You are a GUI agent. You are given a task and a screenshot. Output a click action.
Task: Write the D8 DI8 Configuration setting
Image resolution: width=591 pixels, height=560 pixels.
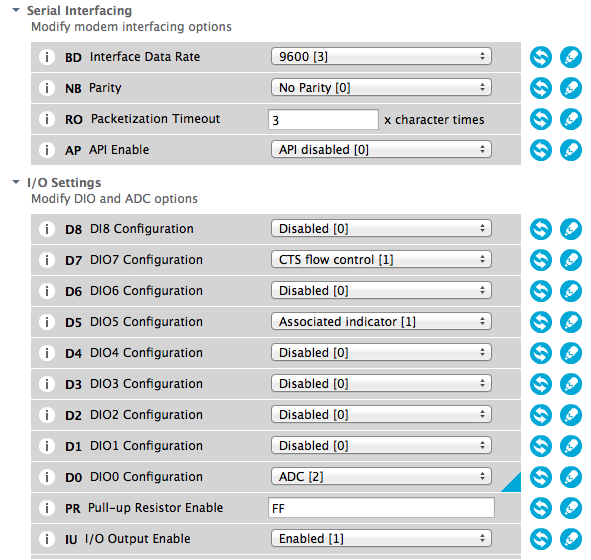pyautogui.click(x=571, y=229)
